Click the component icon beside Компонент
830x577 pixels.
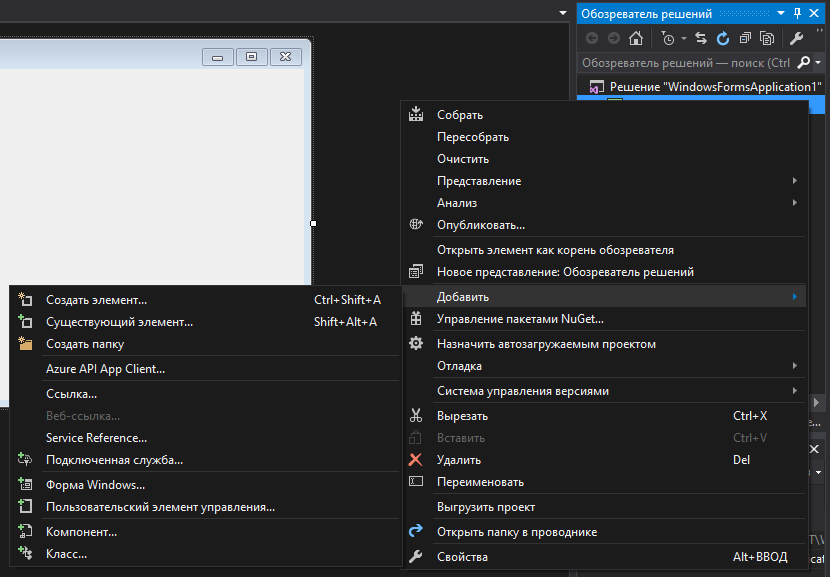25,531
